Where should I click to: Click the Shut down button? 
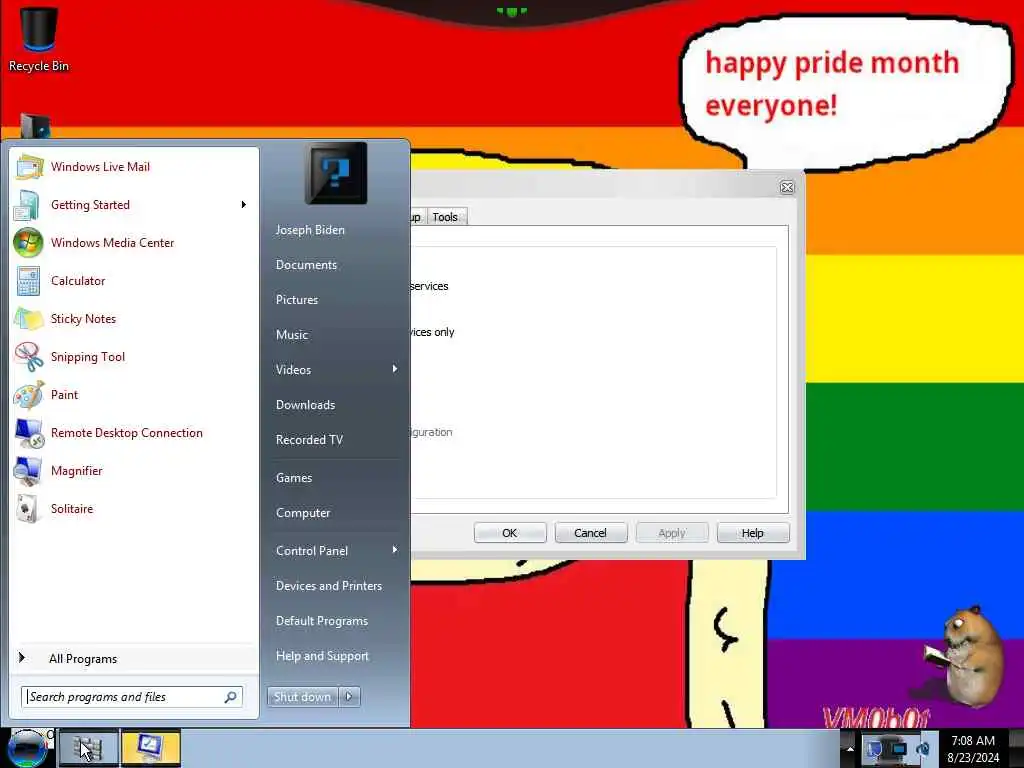point(303,697)
